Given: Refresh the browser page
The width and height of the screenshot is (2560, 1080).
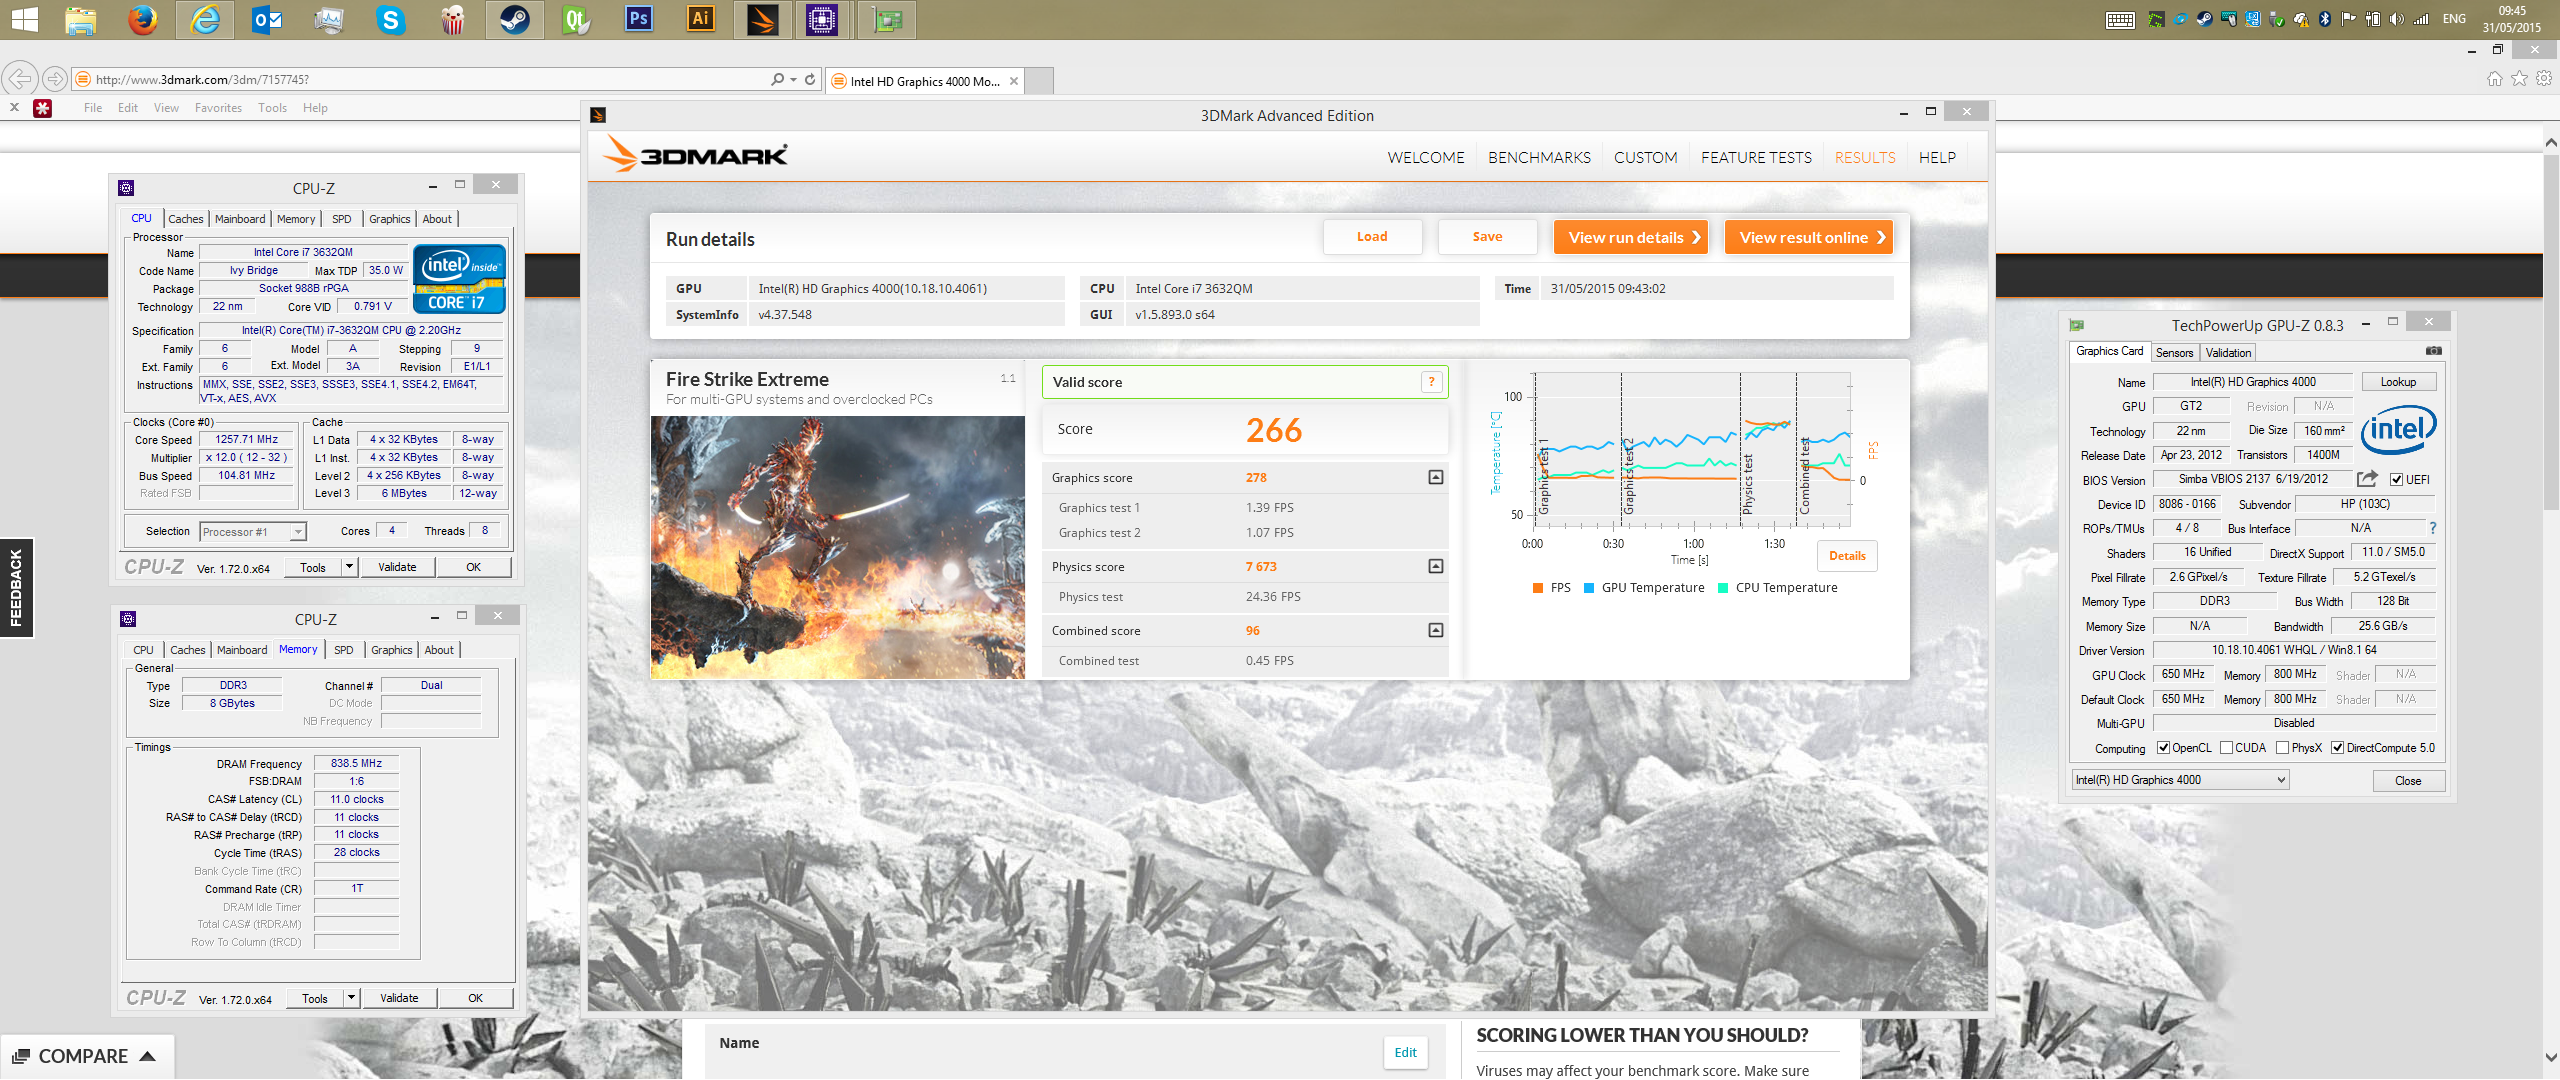Looking at the screenshot, I should [810, 79].
